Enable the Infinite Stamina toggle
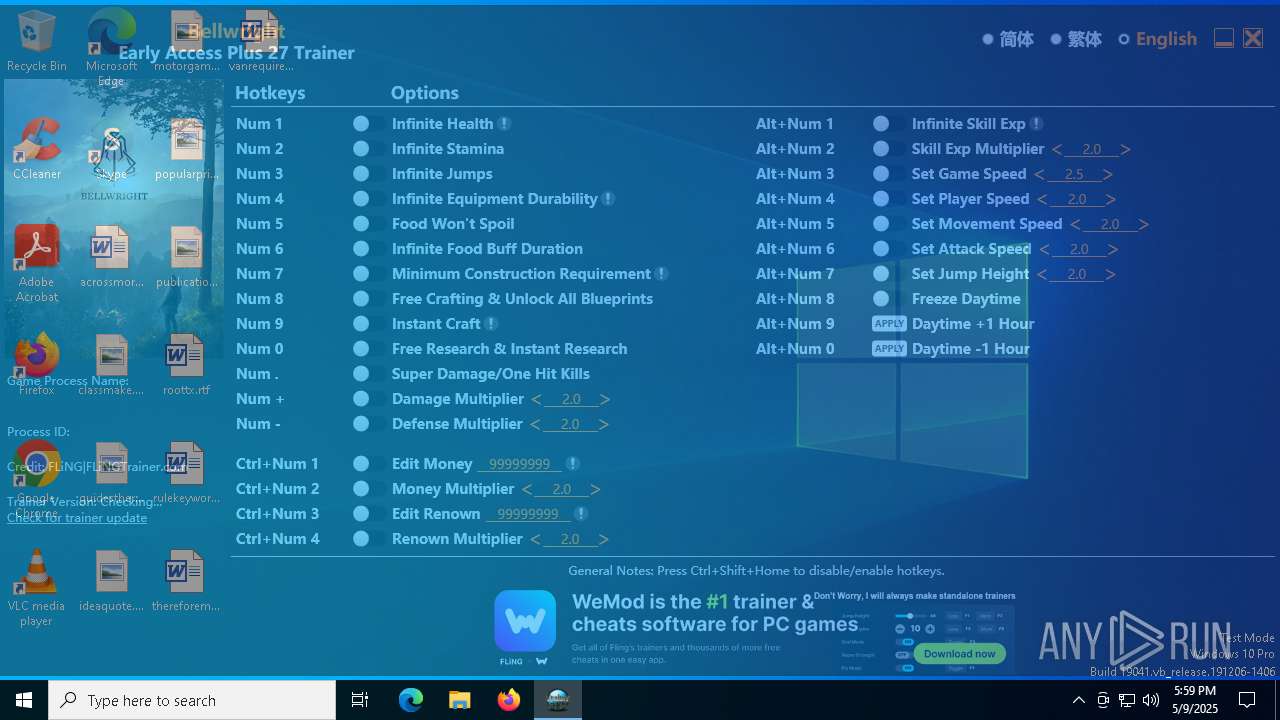This screenshot has width=1280, height=720. (369, 149)
